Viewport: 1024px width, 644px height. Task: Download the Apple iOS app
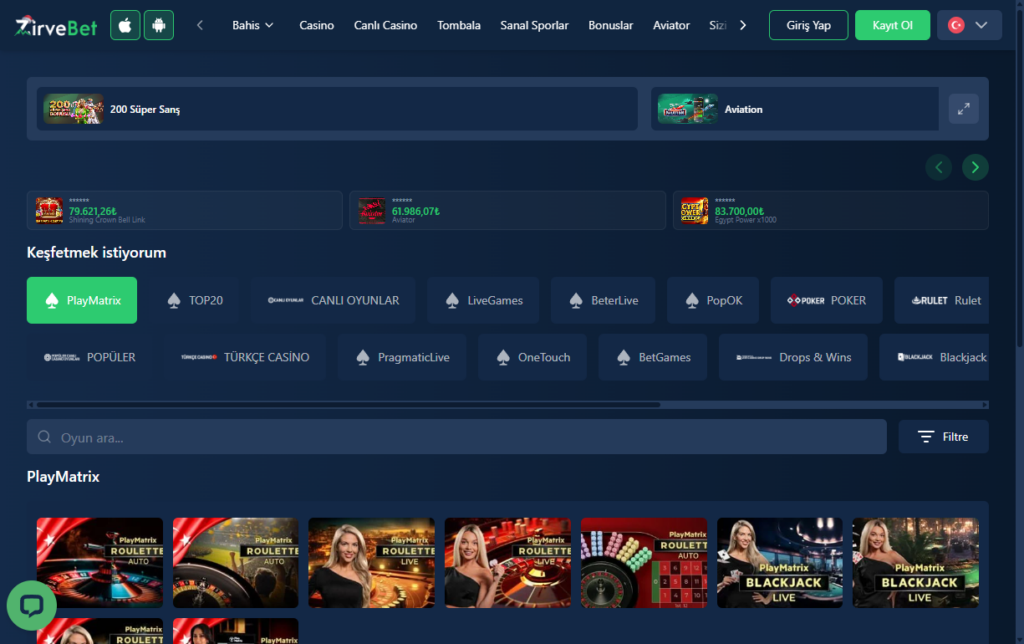125,25
